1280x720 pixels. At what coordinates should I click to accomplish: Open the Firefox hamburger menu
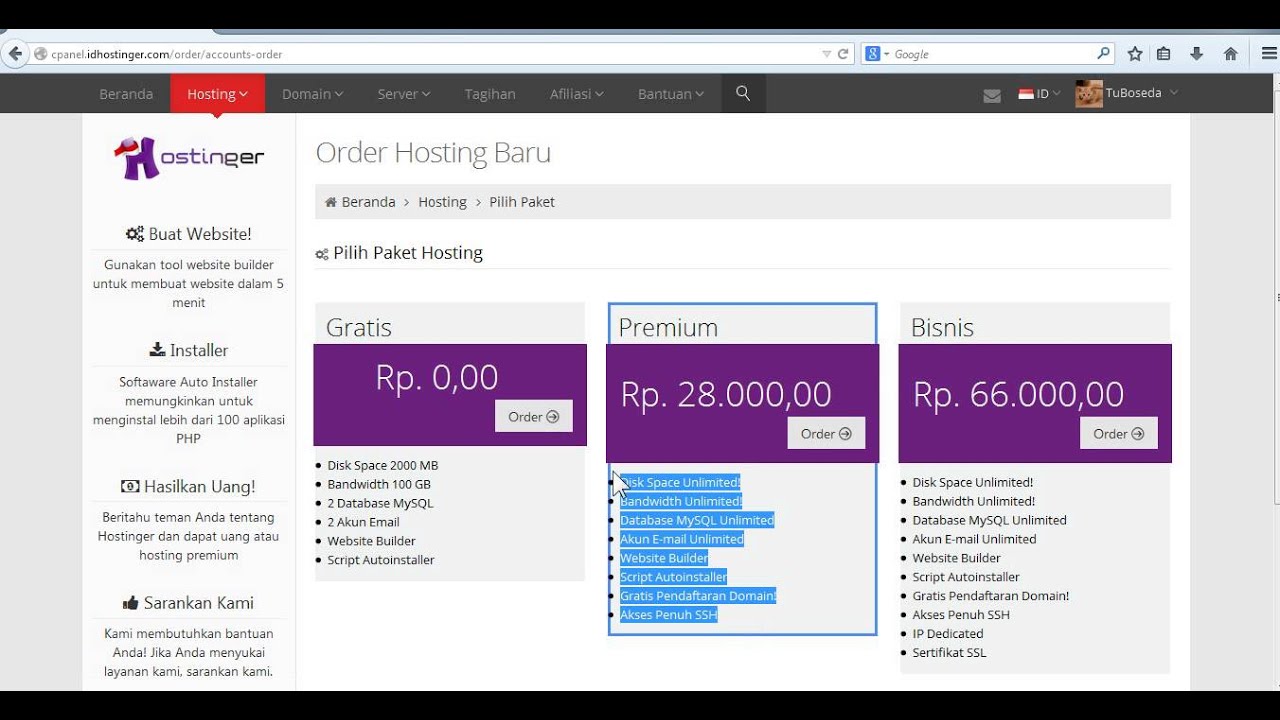1269,54
